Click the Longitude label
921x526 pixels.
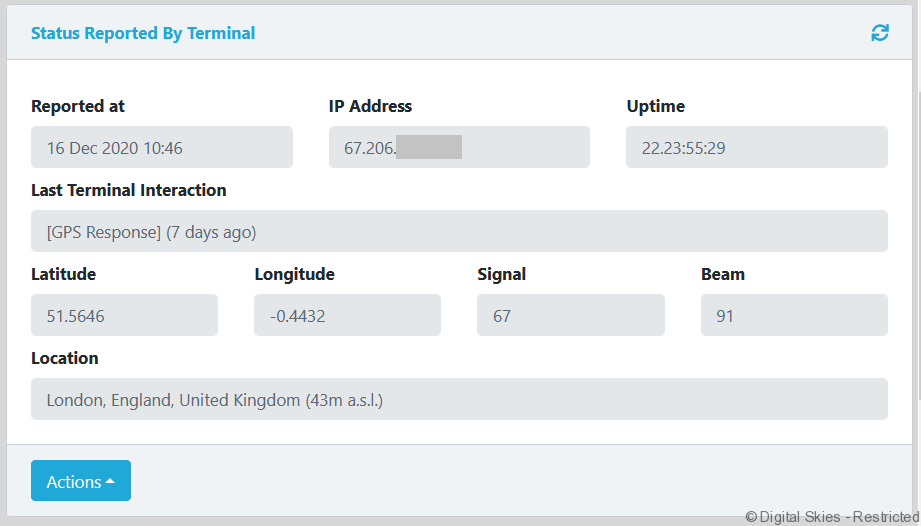pyautogui.click(x=294, y=274)
